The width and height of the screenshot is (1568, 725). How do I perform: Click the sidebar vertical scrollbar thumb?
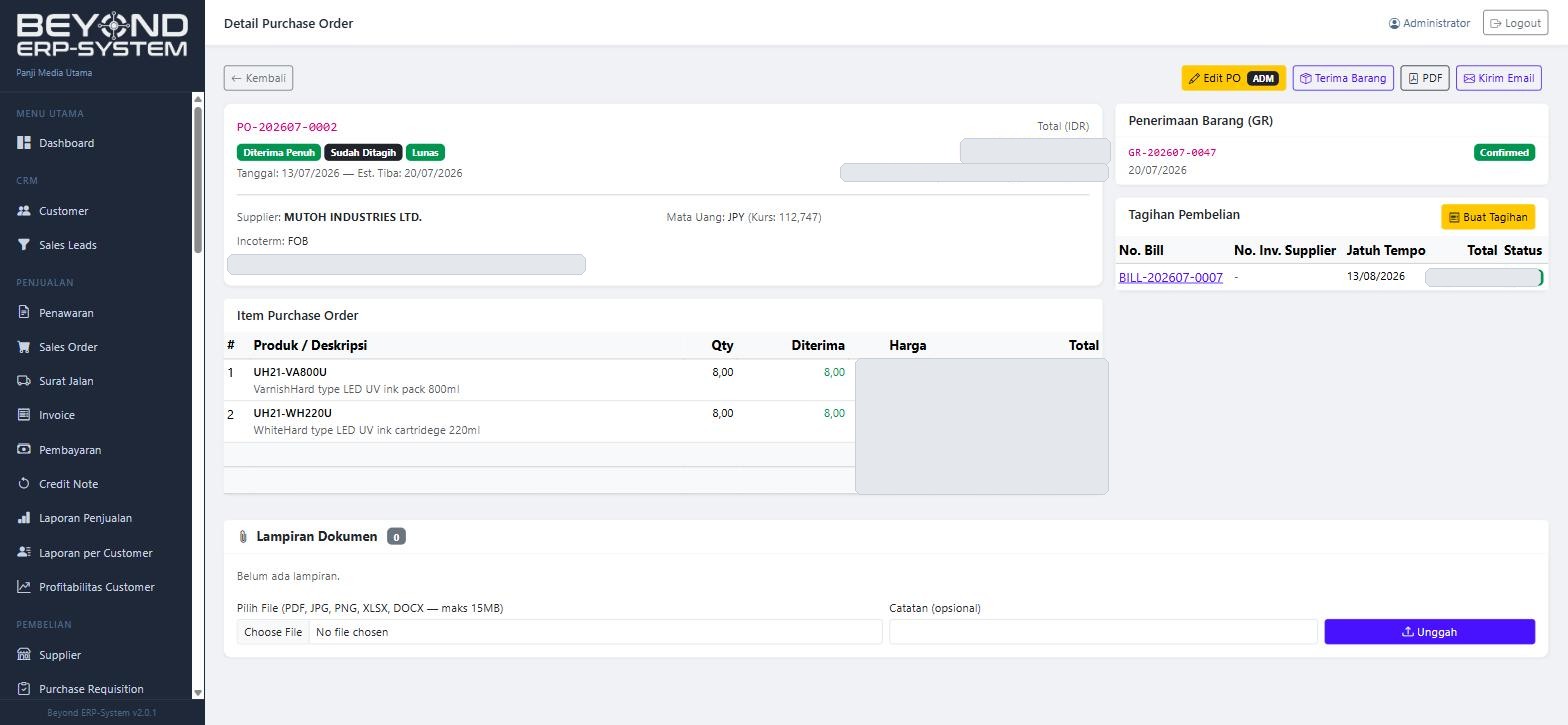198,180
